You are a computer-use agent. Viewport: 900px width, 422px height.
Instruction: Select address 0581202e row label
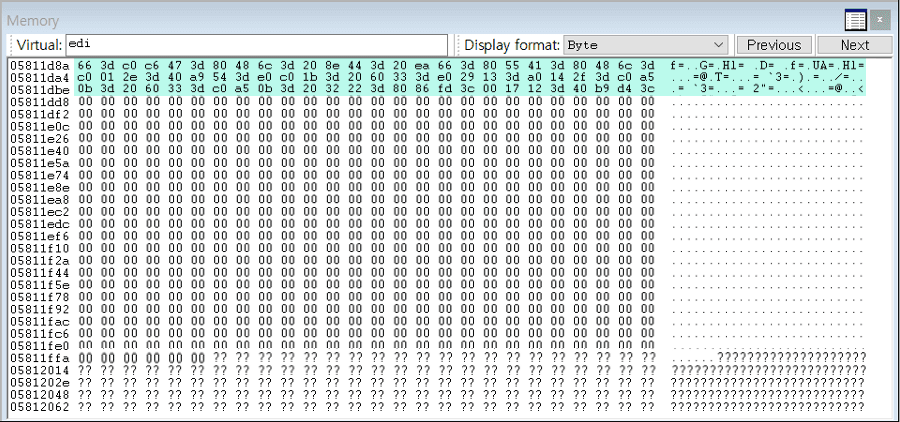click(x=40, y=382)
